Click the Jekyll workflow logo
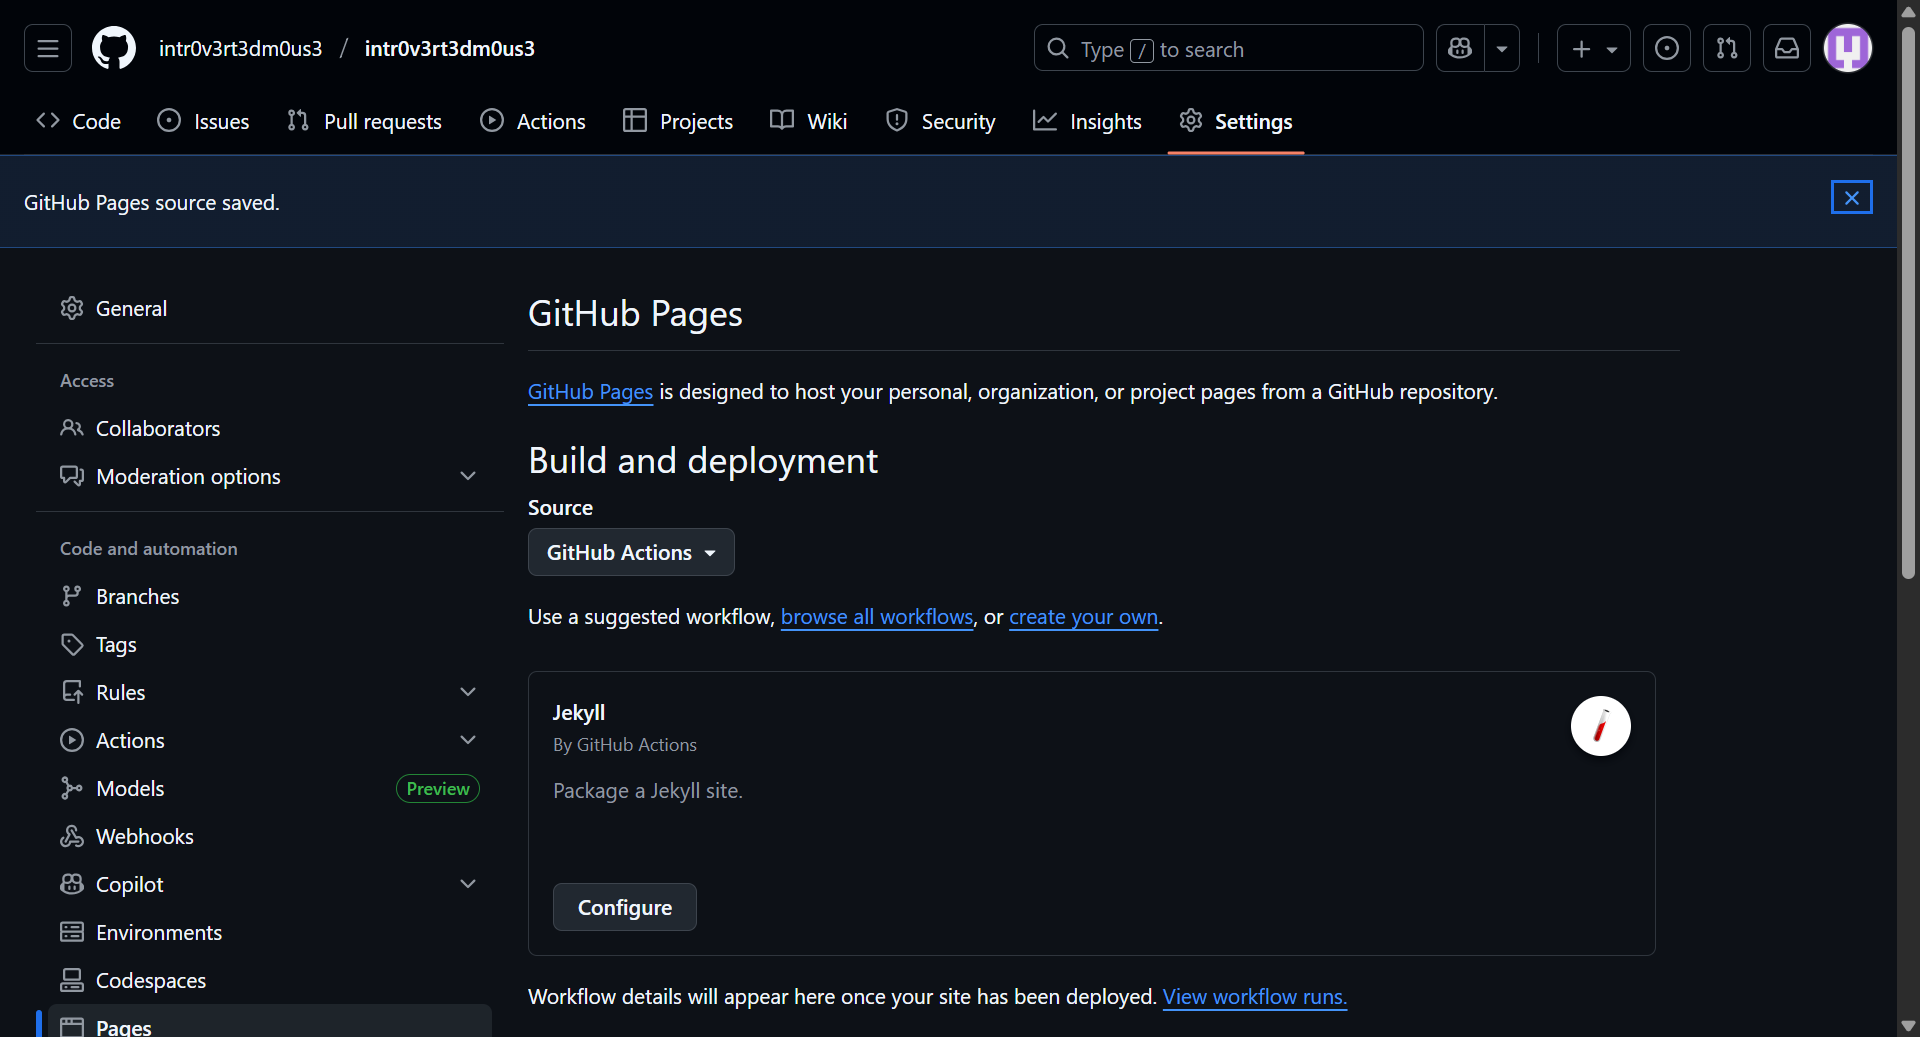The image size is (1920, 1037). [1600, 726]
